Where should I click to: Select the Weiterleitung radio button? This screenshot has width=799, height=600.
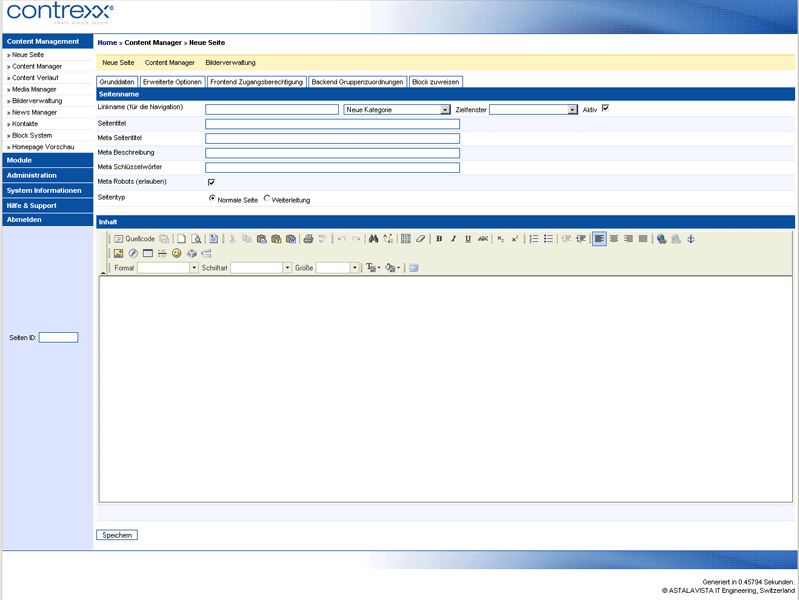pyautogui.click(x=267, y=199)
